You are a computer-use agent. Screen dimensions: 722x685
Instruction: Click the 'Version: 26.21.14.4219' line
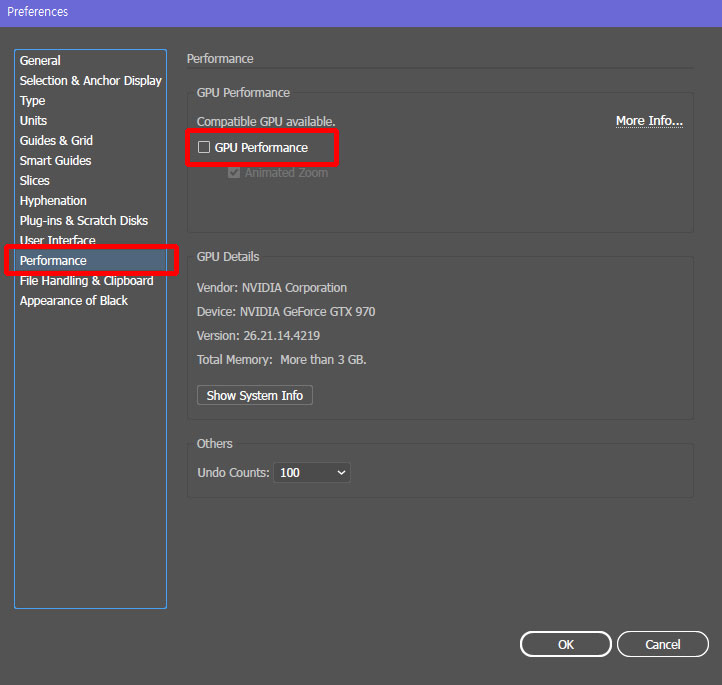click(x=258, y=336)
